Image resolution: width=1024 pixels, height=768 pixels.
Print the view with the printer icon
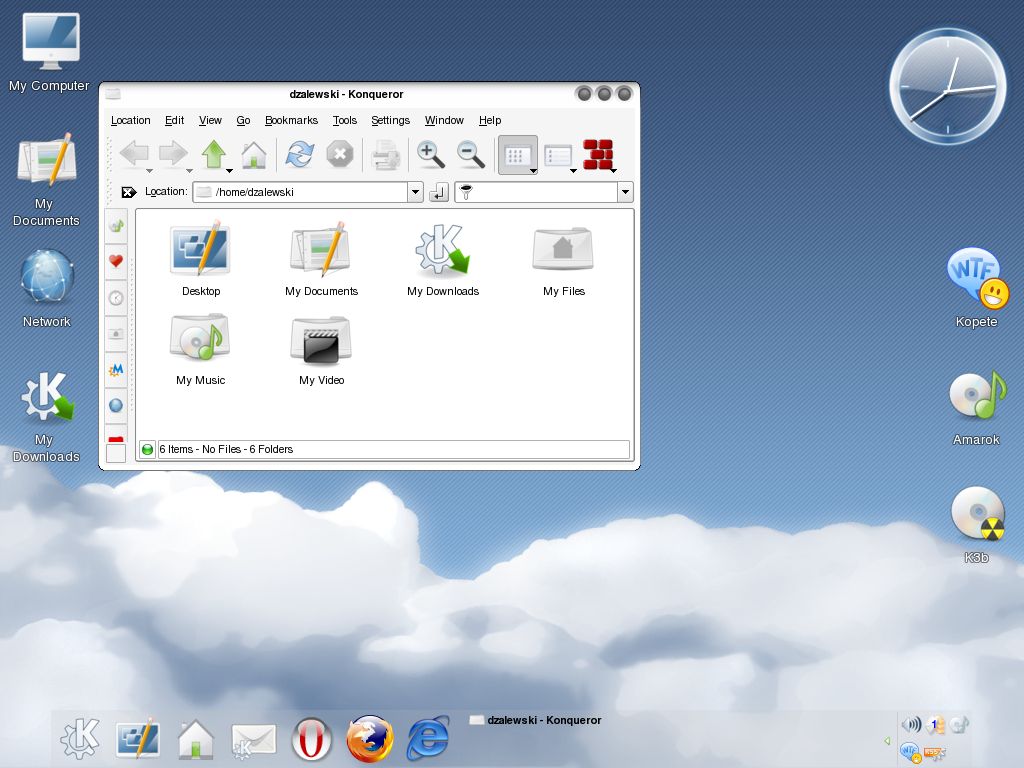click(385, 155)
